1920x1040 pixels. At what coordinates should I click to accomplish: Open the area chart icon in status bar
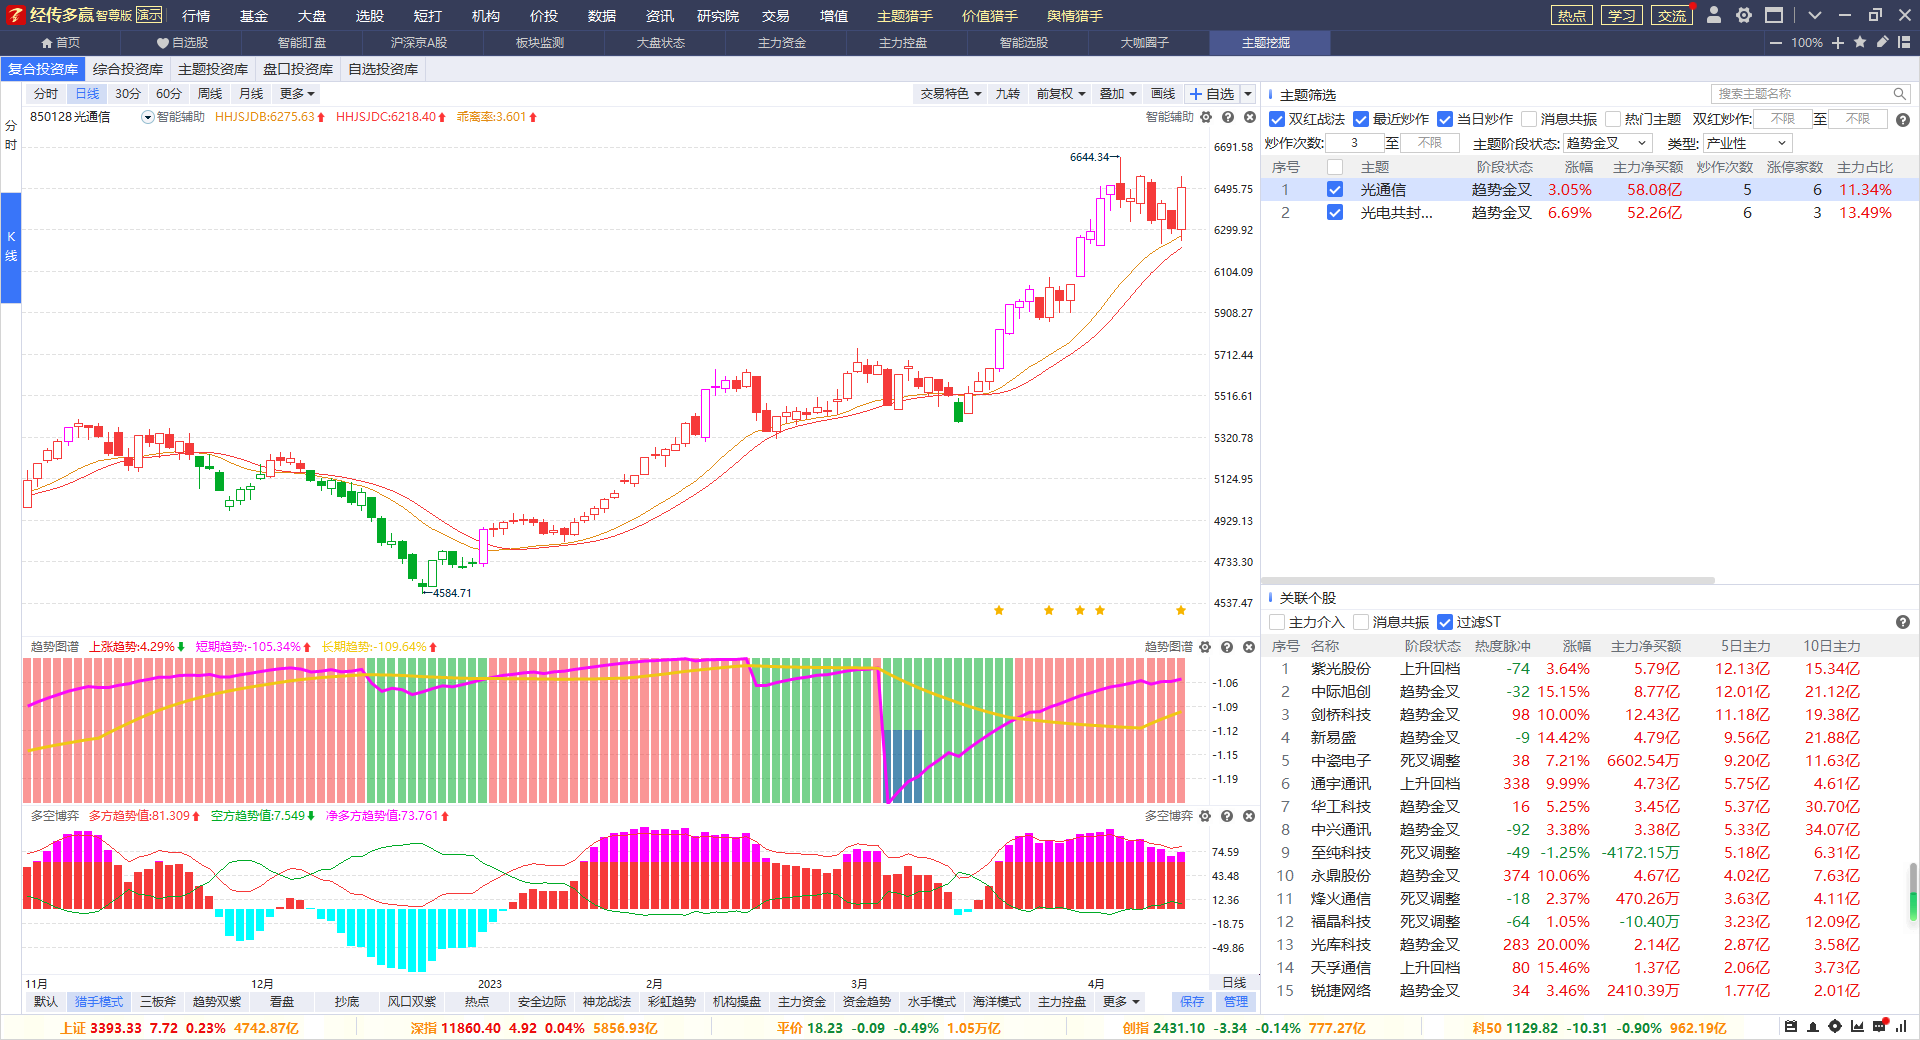(x=1857, y=1027)
